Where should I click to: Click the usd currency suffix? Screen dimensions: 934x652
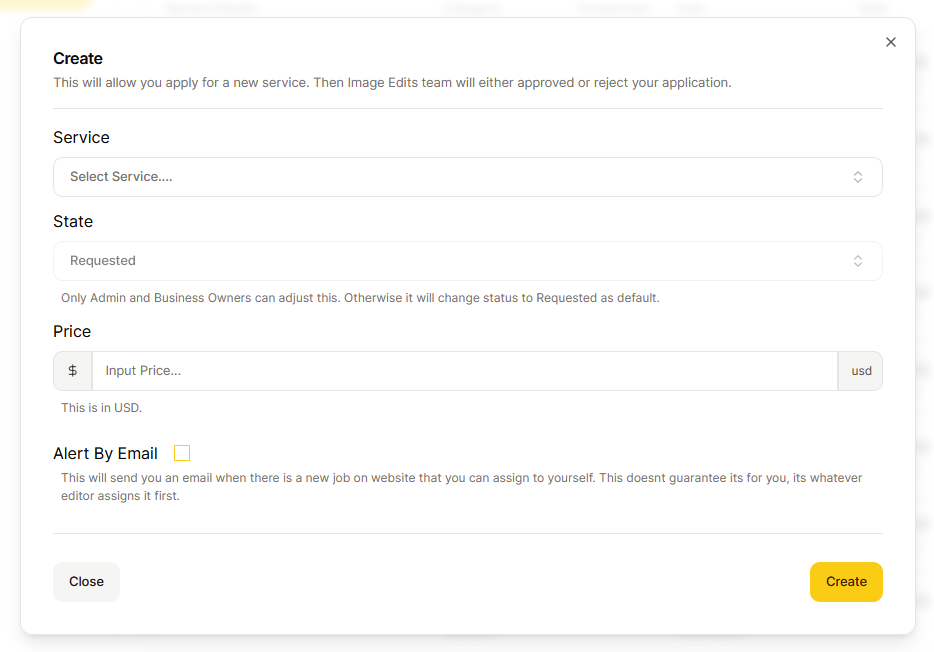click(x=861, y=371)
